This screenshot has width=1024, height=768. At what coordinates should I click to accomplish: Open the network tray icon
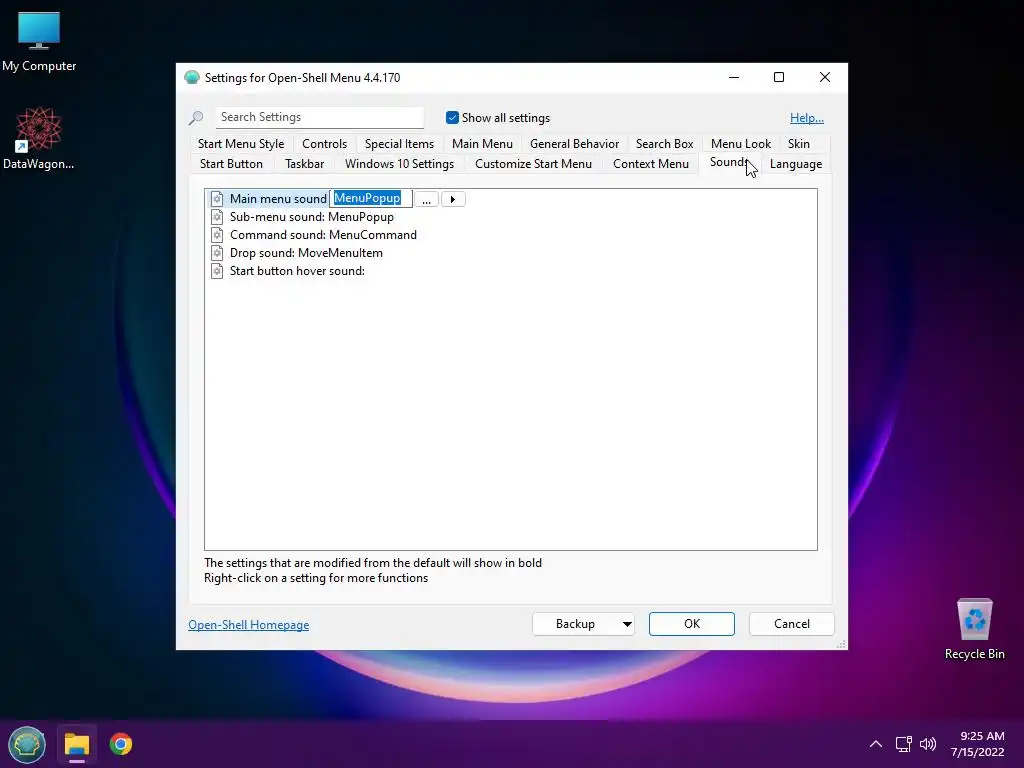click(x=904, y=744)
